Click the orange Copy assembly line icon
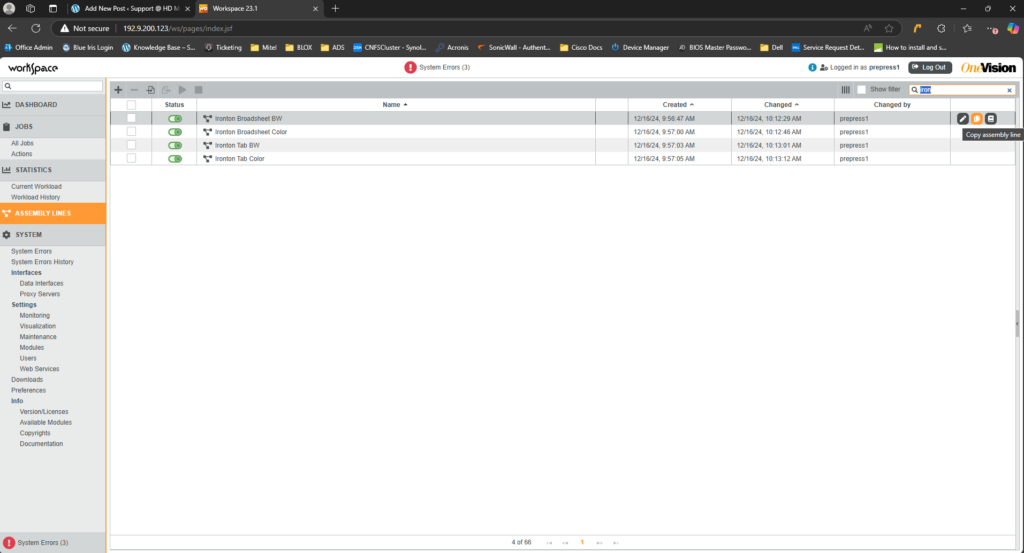Image resolution: width=1024 pixels, height=553 pixels. click(x=977, y=119)
